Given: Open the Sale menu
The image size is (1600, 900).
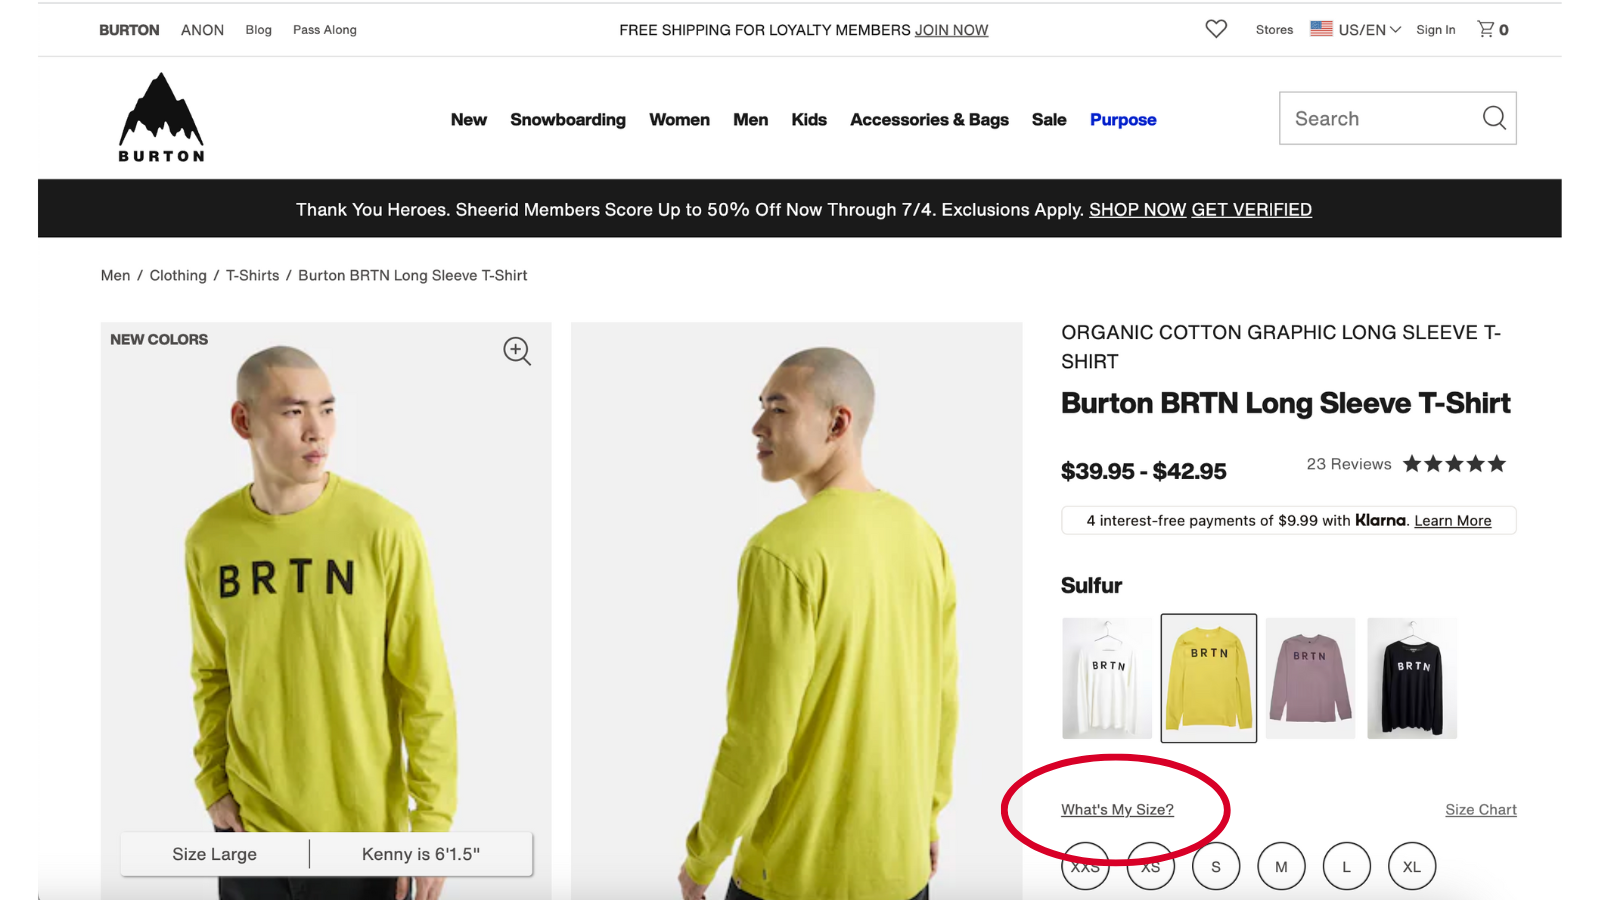Looking at the screenshot, I should (x=1049, y=119).
